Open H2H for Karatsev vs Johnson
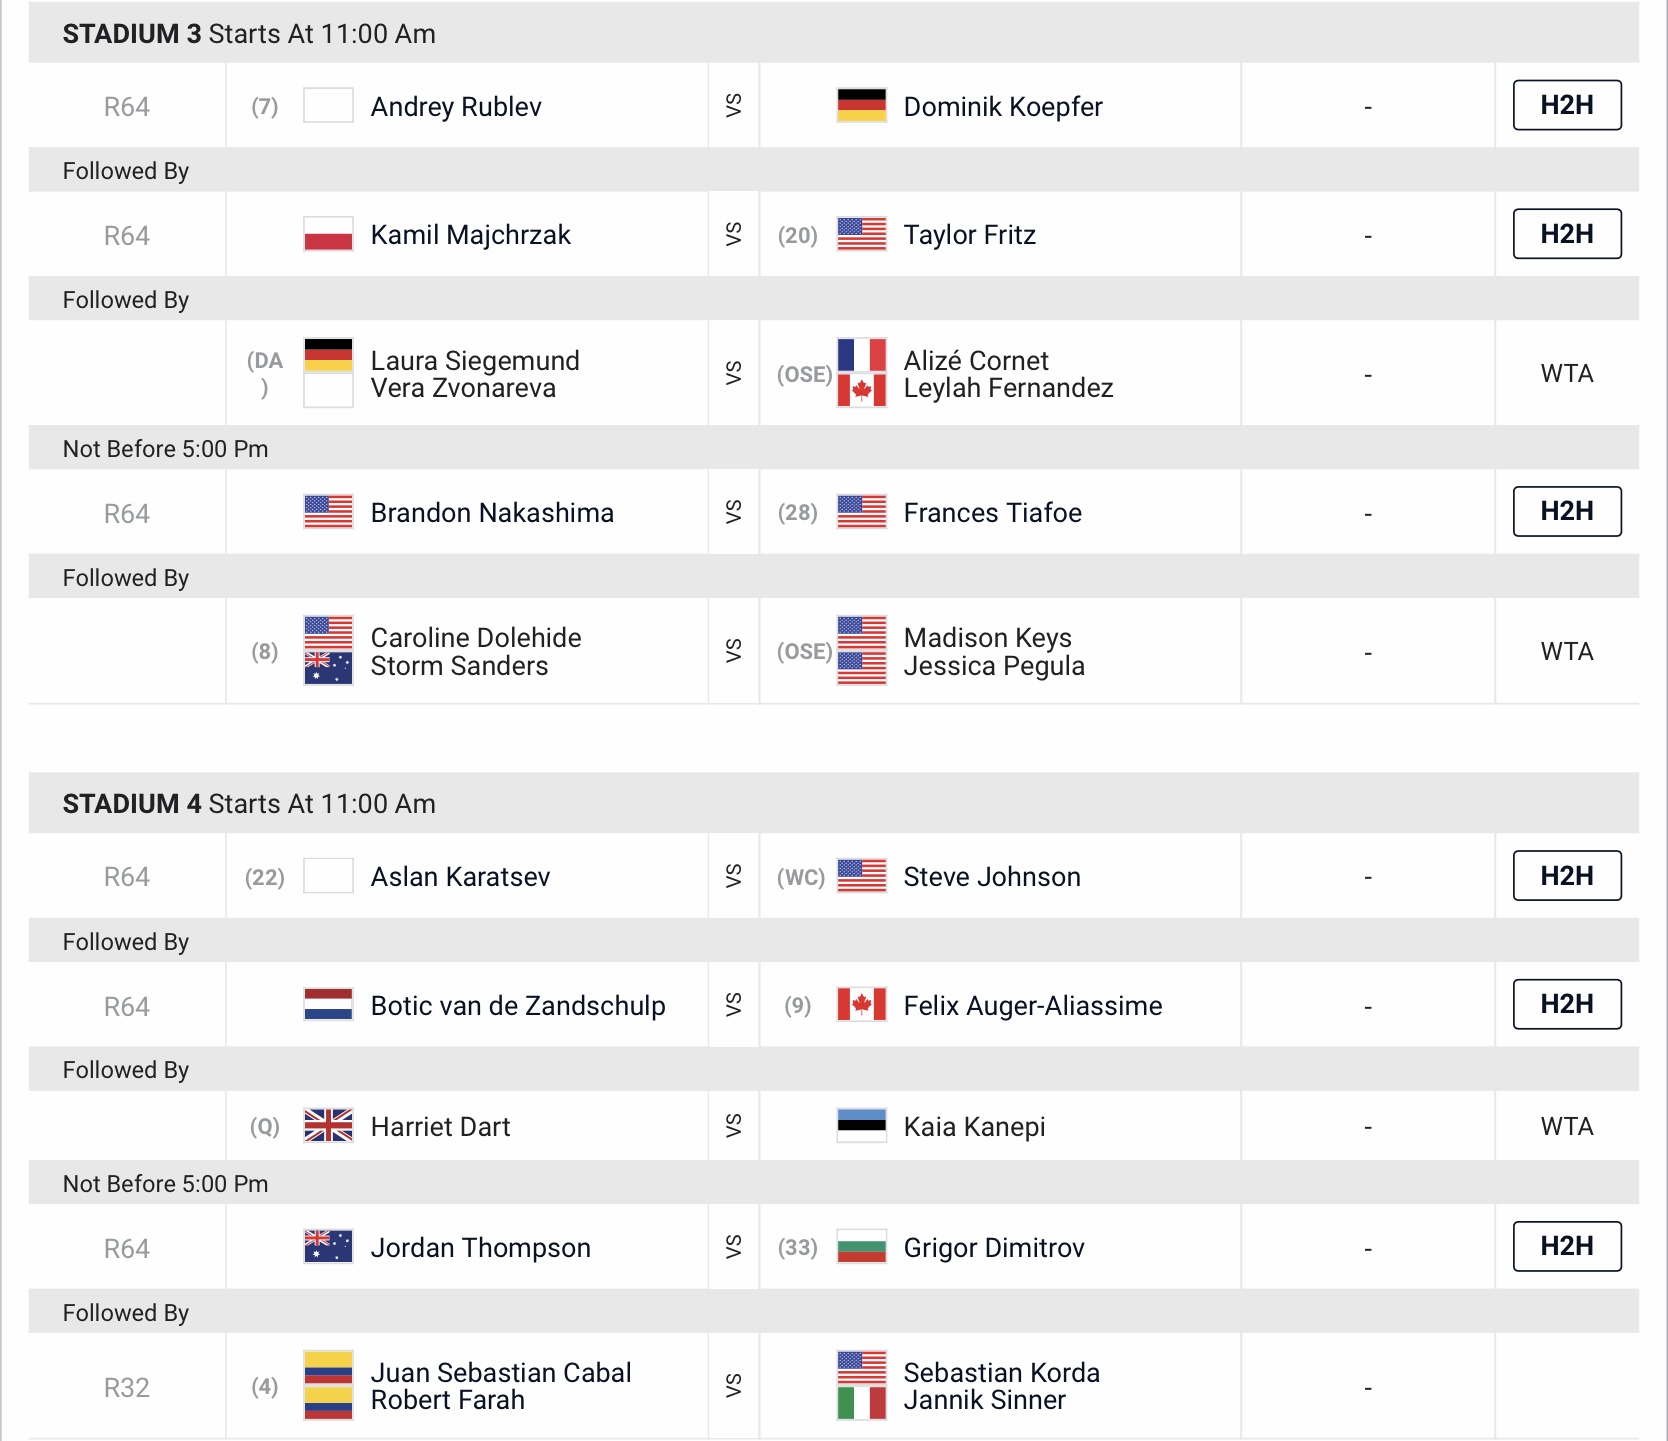This screenshot has height=1441, width=1668. (1567, 876)
